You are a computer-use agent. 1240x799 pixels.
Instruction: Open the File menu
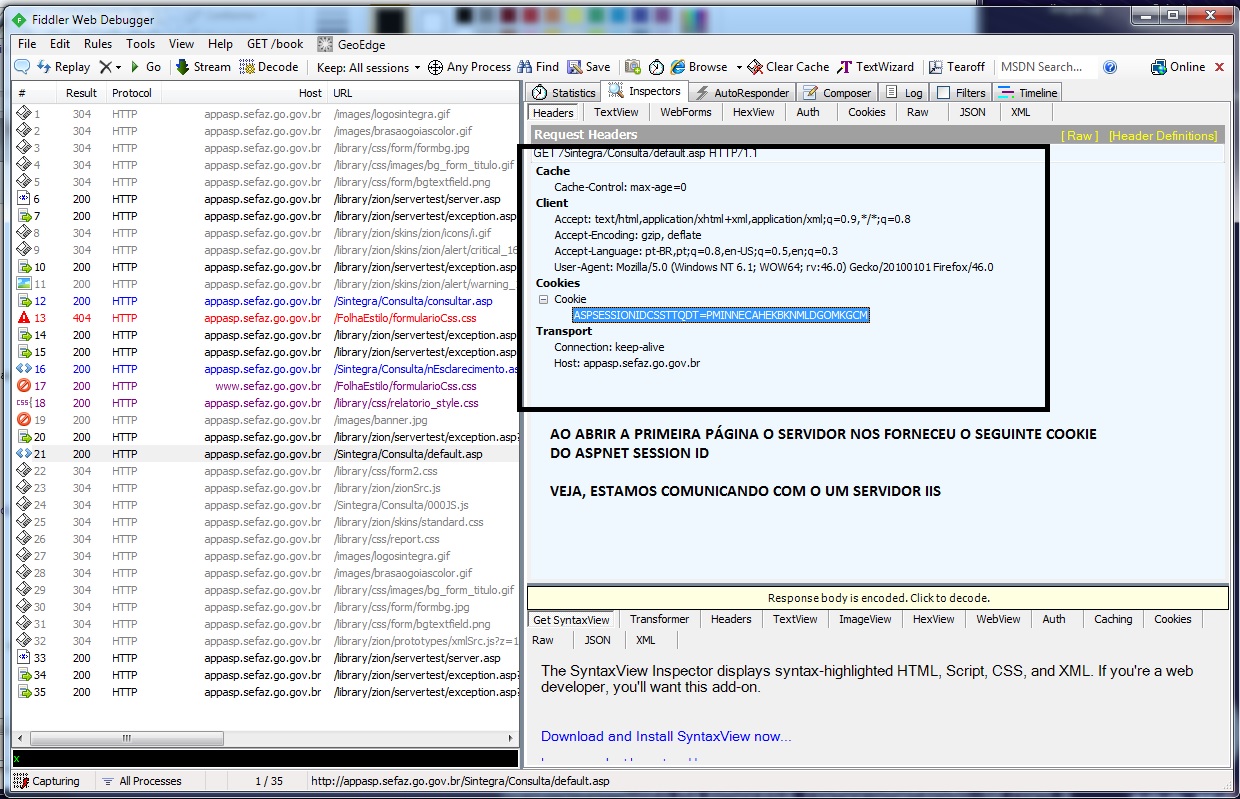pyautogui.click(x=27, y=44)
